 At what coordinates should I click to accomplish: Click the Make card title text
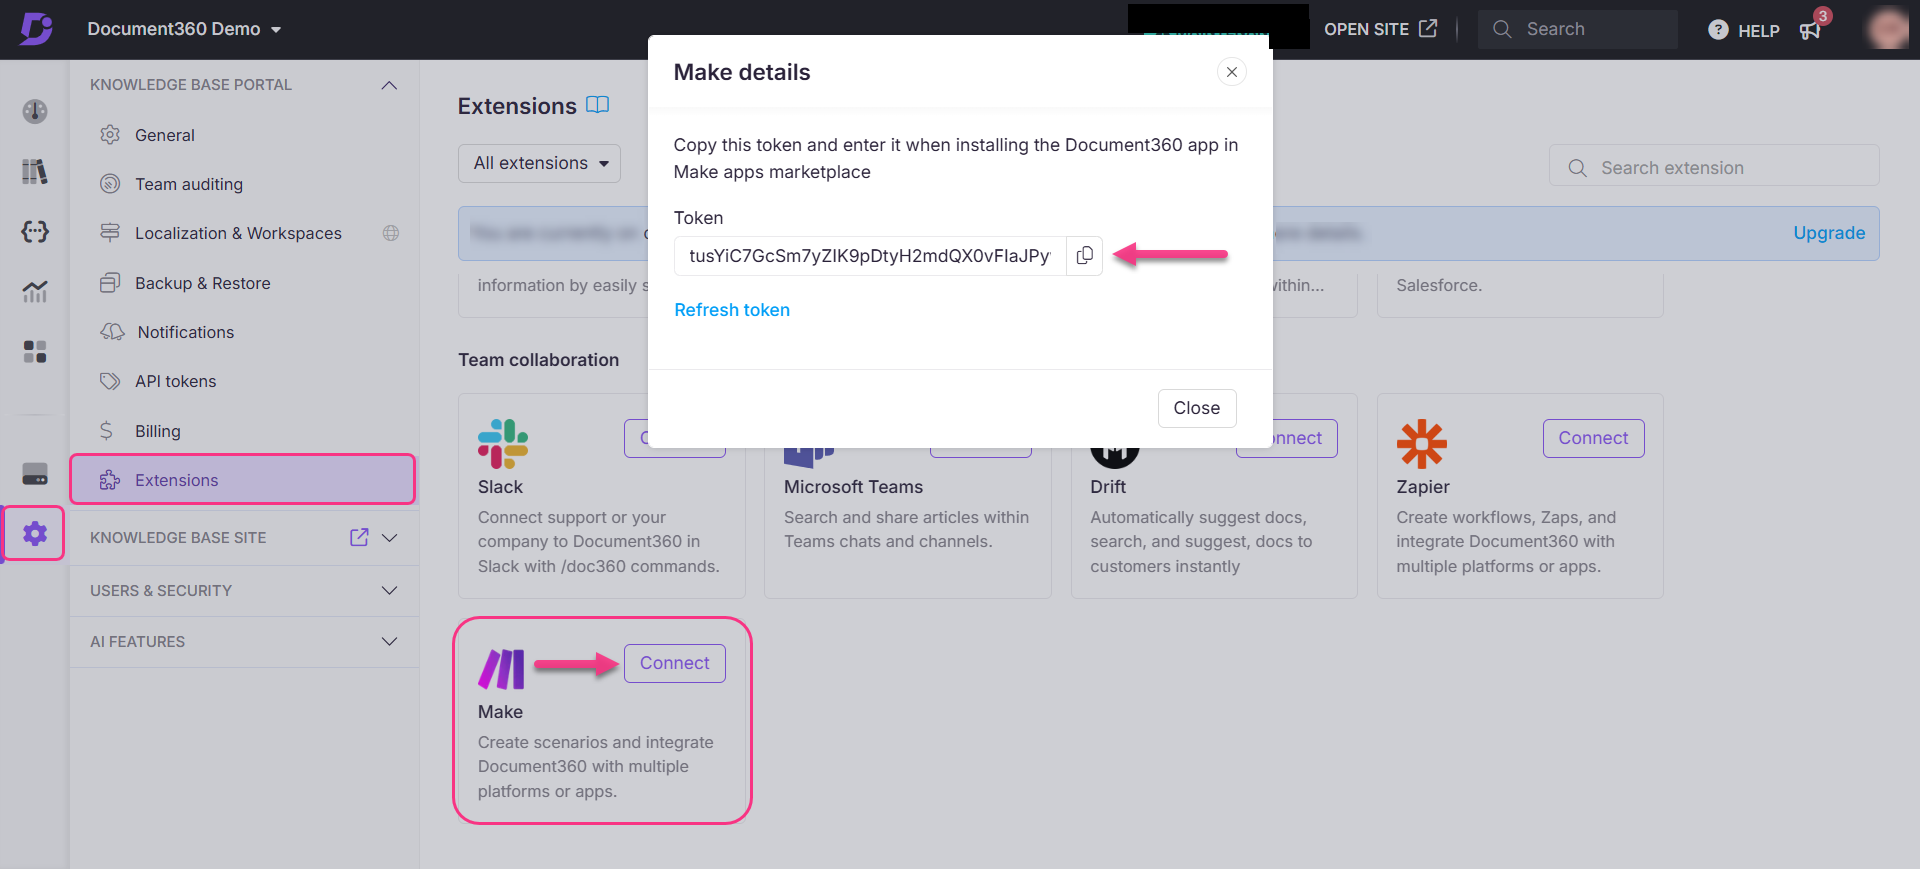pos(500,712)
